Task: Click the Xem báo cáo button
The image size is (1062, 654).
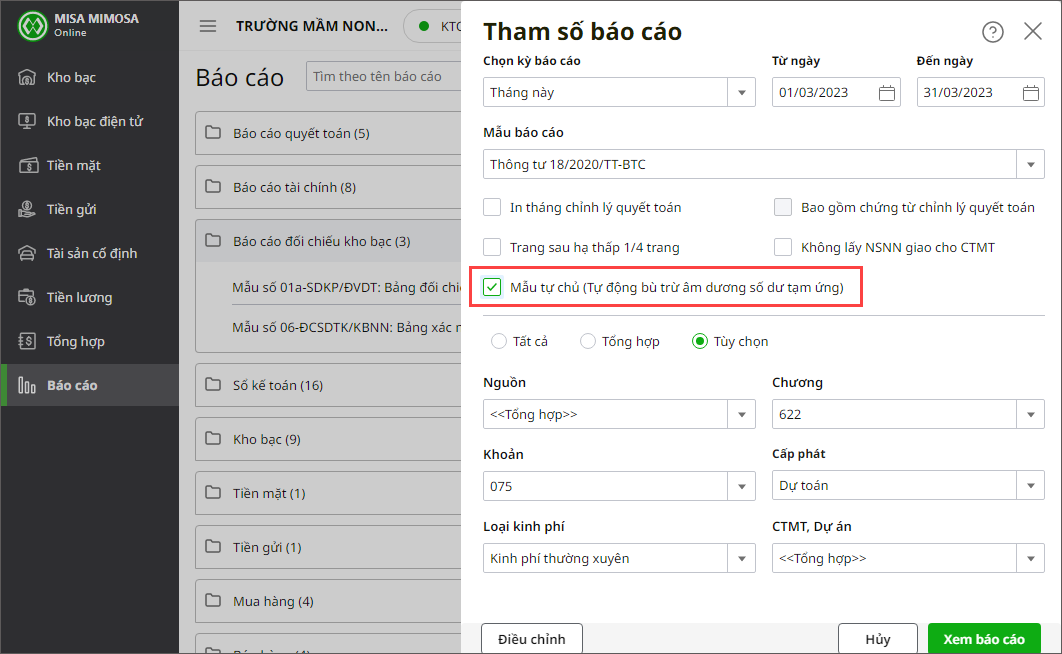Action: (983, 639)
